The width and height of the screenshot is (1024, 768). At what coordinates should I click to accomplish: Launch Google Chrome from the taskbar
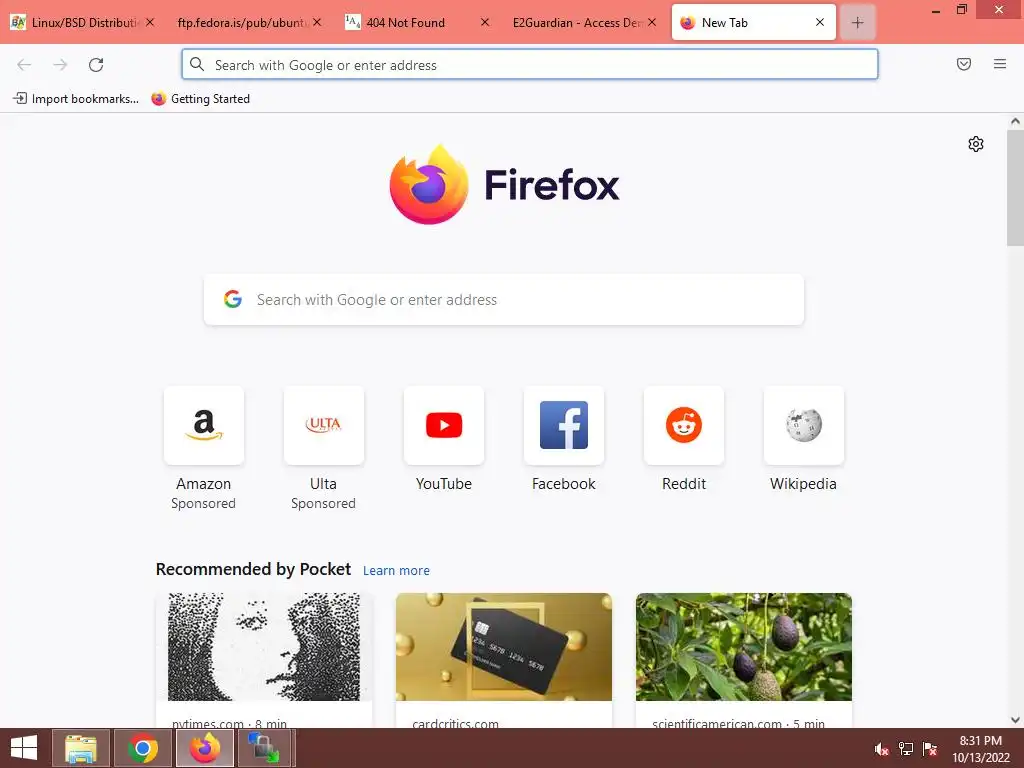pos(142,748)
